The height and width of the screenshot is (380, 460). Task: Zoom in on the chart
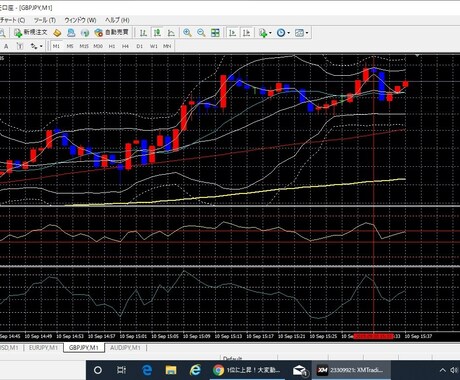coord(187,33)
